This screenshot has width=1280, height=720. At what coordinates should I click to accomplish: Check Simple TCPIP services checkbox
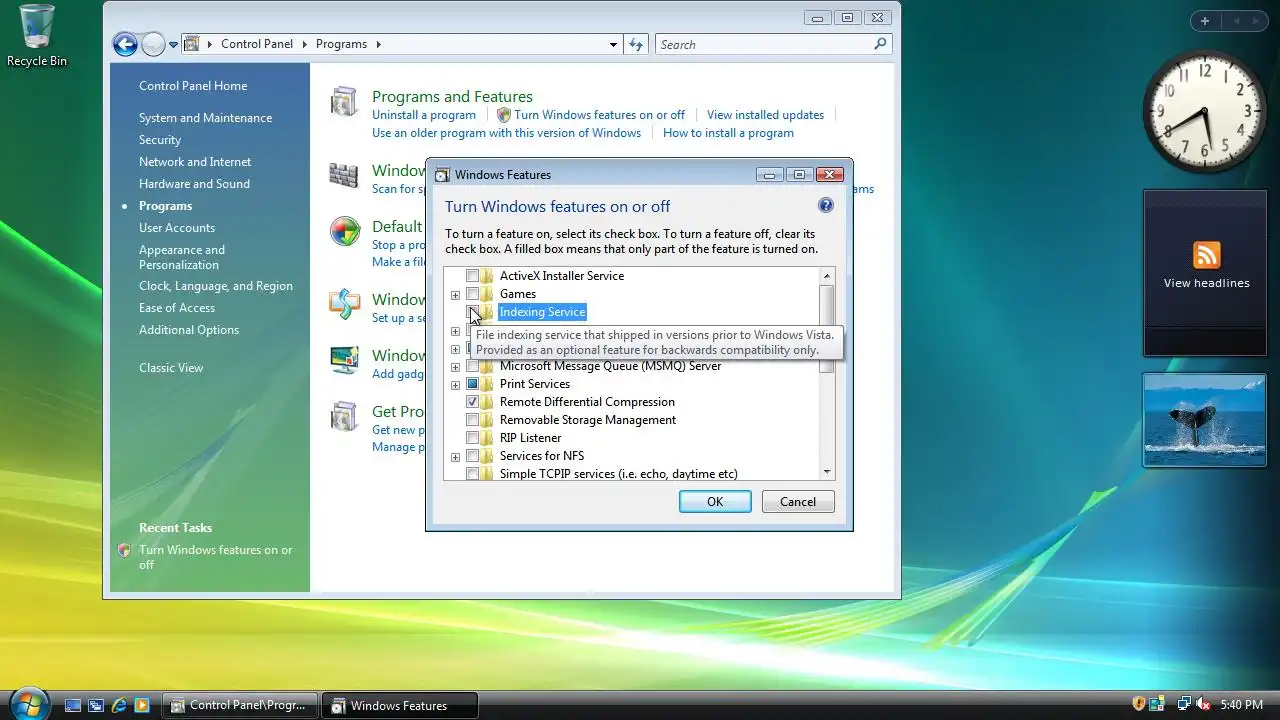[x=472, y=474]
